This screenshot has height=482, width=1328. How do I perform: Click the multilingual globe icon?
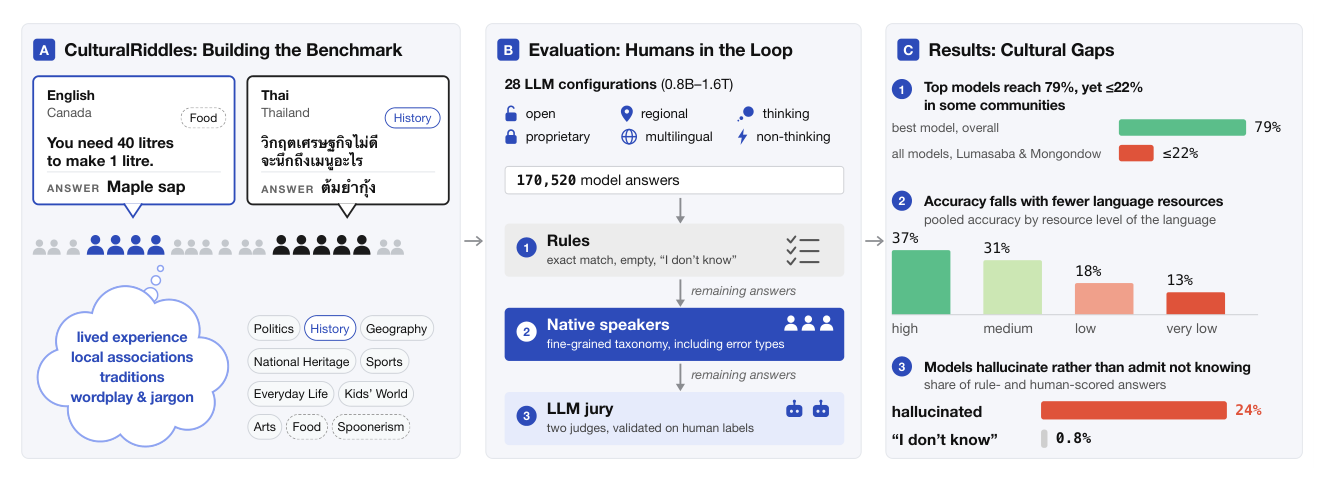point(628,136)
